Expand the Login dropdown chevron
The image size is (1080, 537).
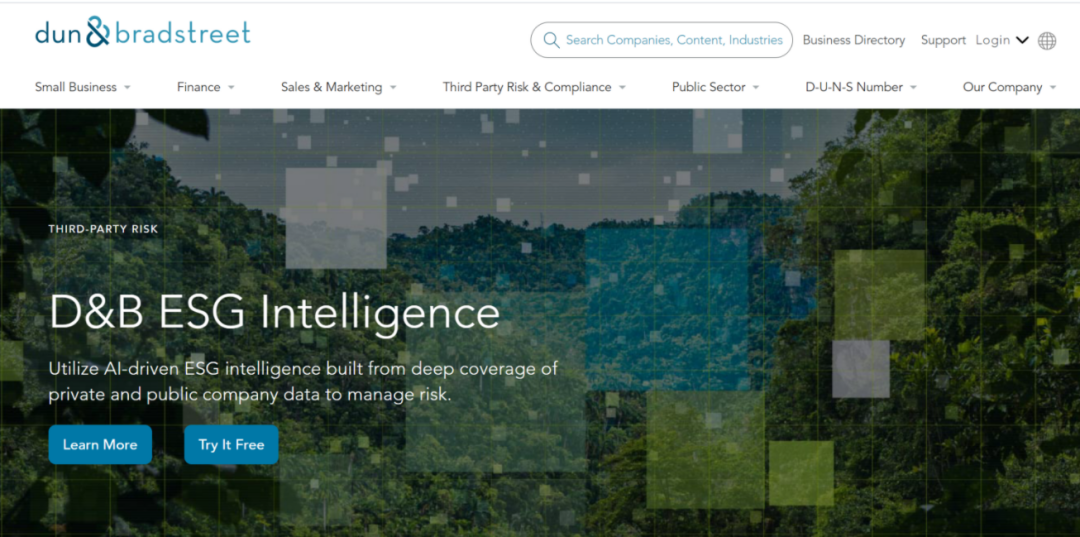click(x=1022, y=41)
